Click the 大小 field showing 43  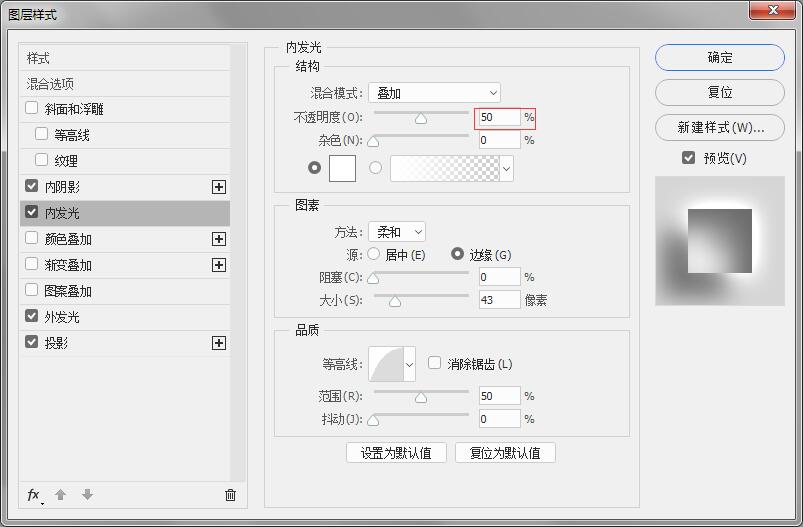pyautogui.click(x=499, y=300)
